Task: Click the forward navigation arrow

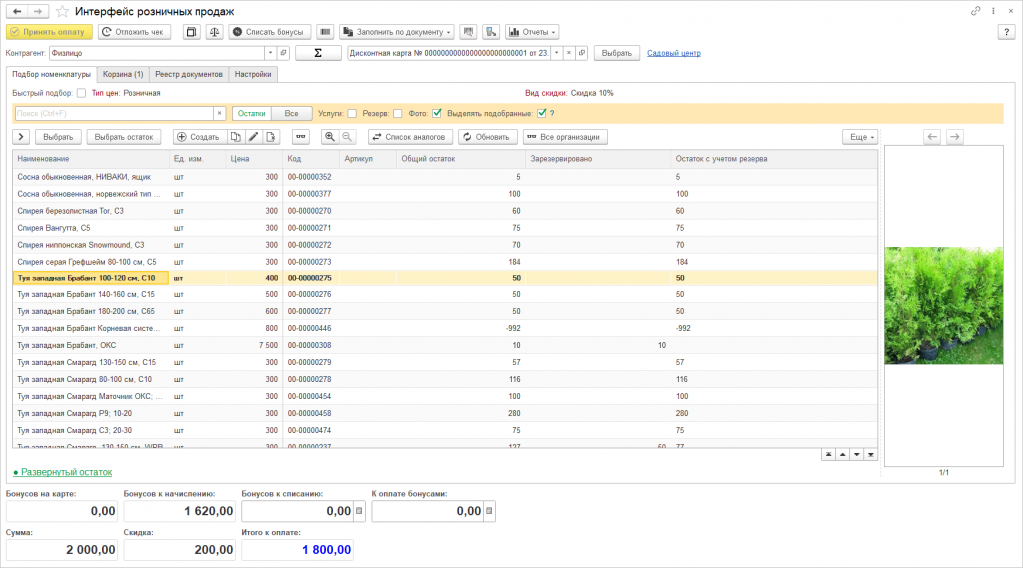Action: [x=38, y=11]
